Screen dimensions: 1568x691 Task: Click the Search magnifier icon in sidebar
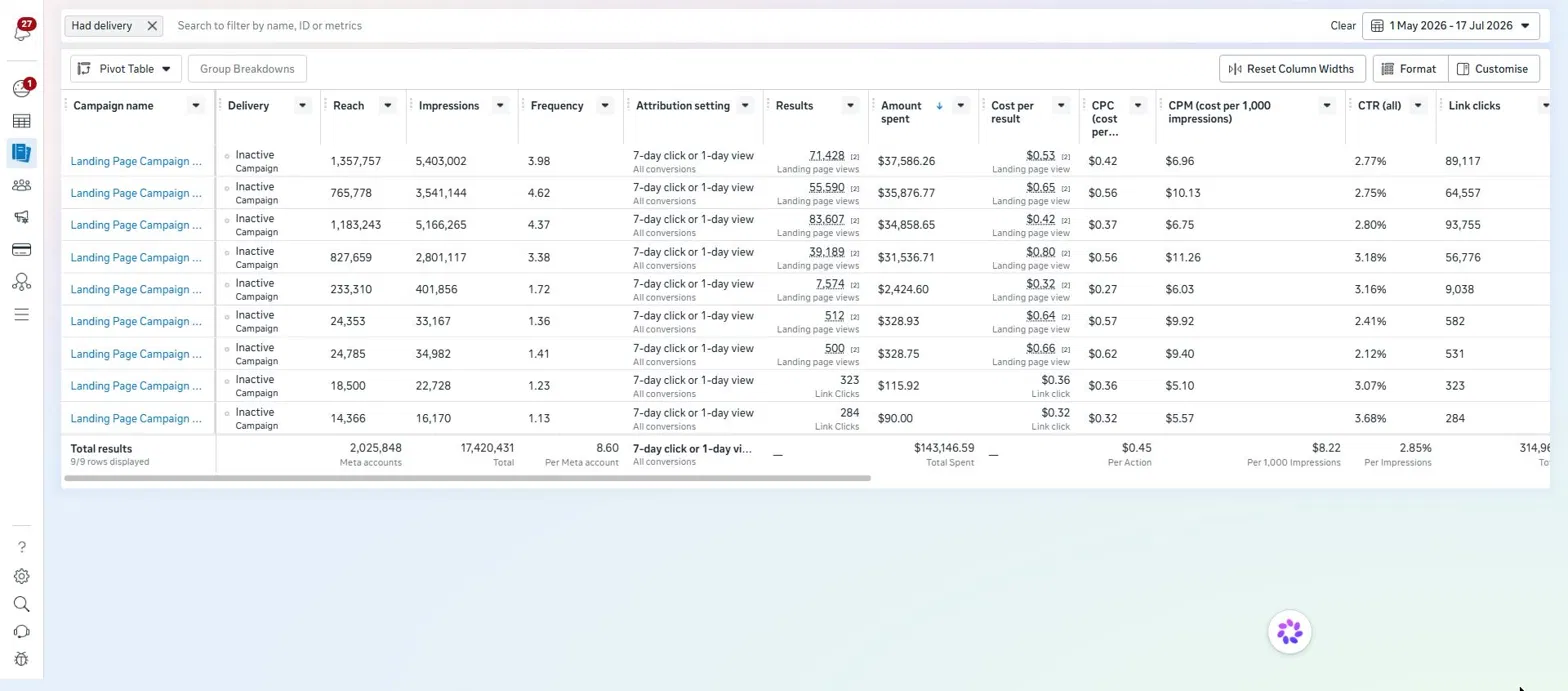click(22, 604)
